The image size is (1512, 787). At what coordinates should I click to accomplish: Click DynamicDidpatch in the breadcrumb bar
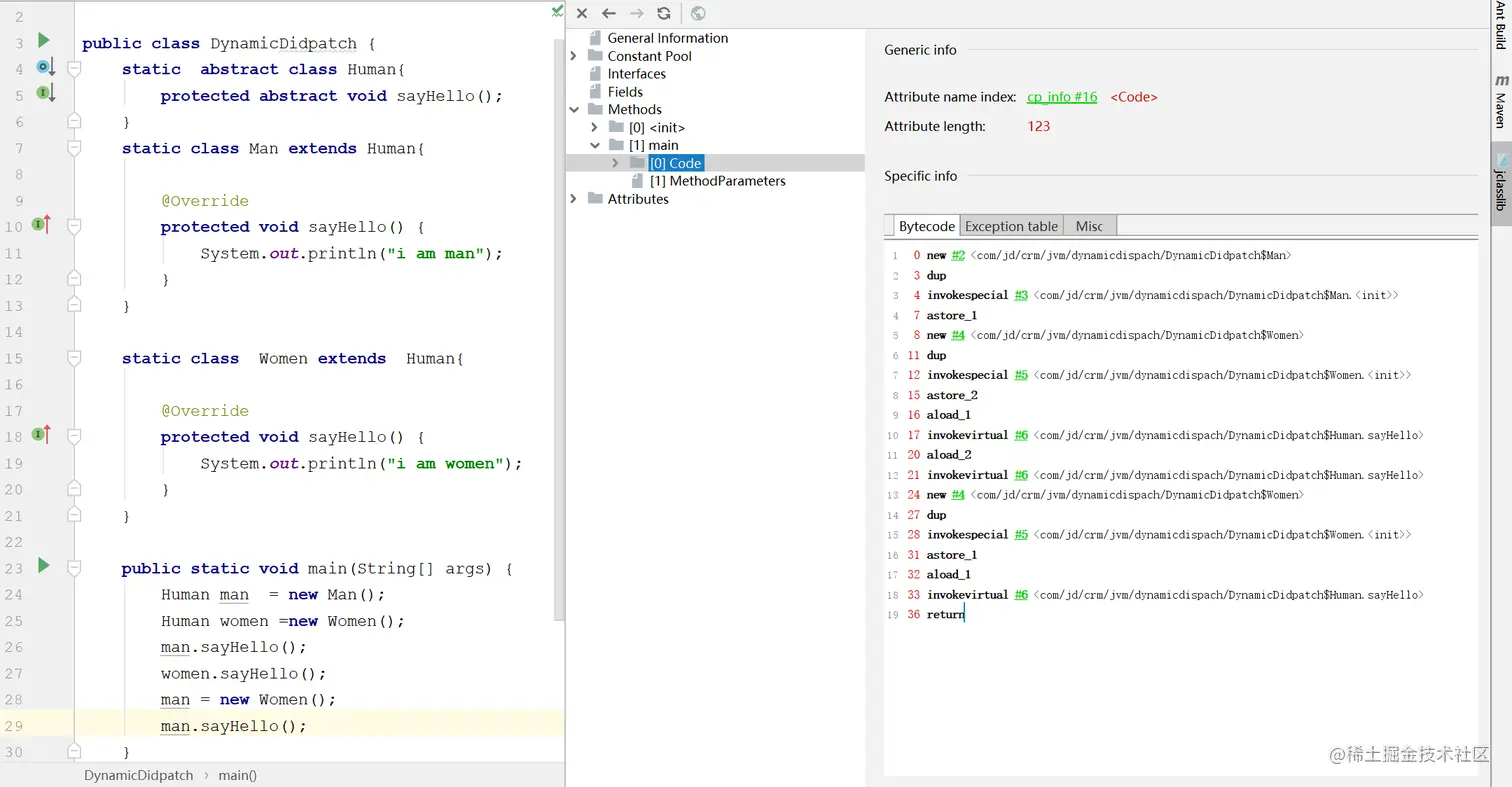point(139,775)
